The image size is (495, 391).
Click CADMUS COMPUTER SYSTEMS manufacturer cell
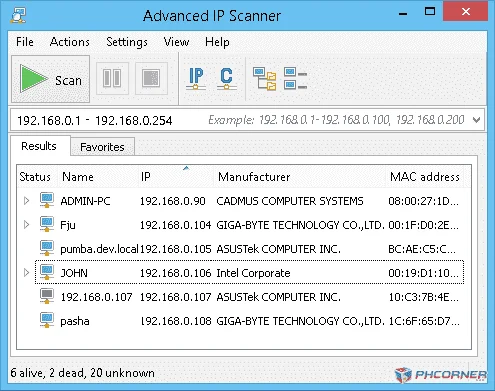click(x=290, y=201)
